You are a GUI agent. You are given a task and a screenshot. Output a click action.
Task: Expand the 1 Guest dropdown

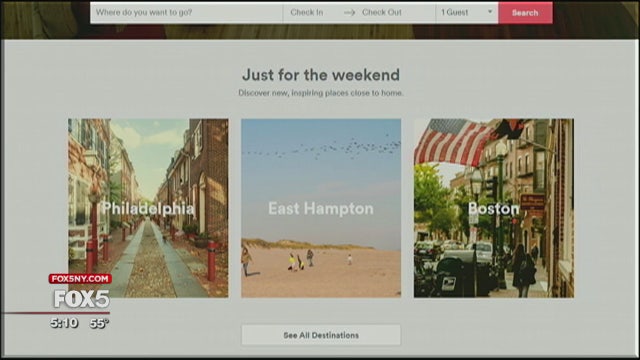(x=467, y=13)
